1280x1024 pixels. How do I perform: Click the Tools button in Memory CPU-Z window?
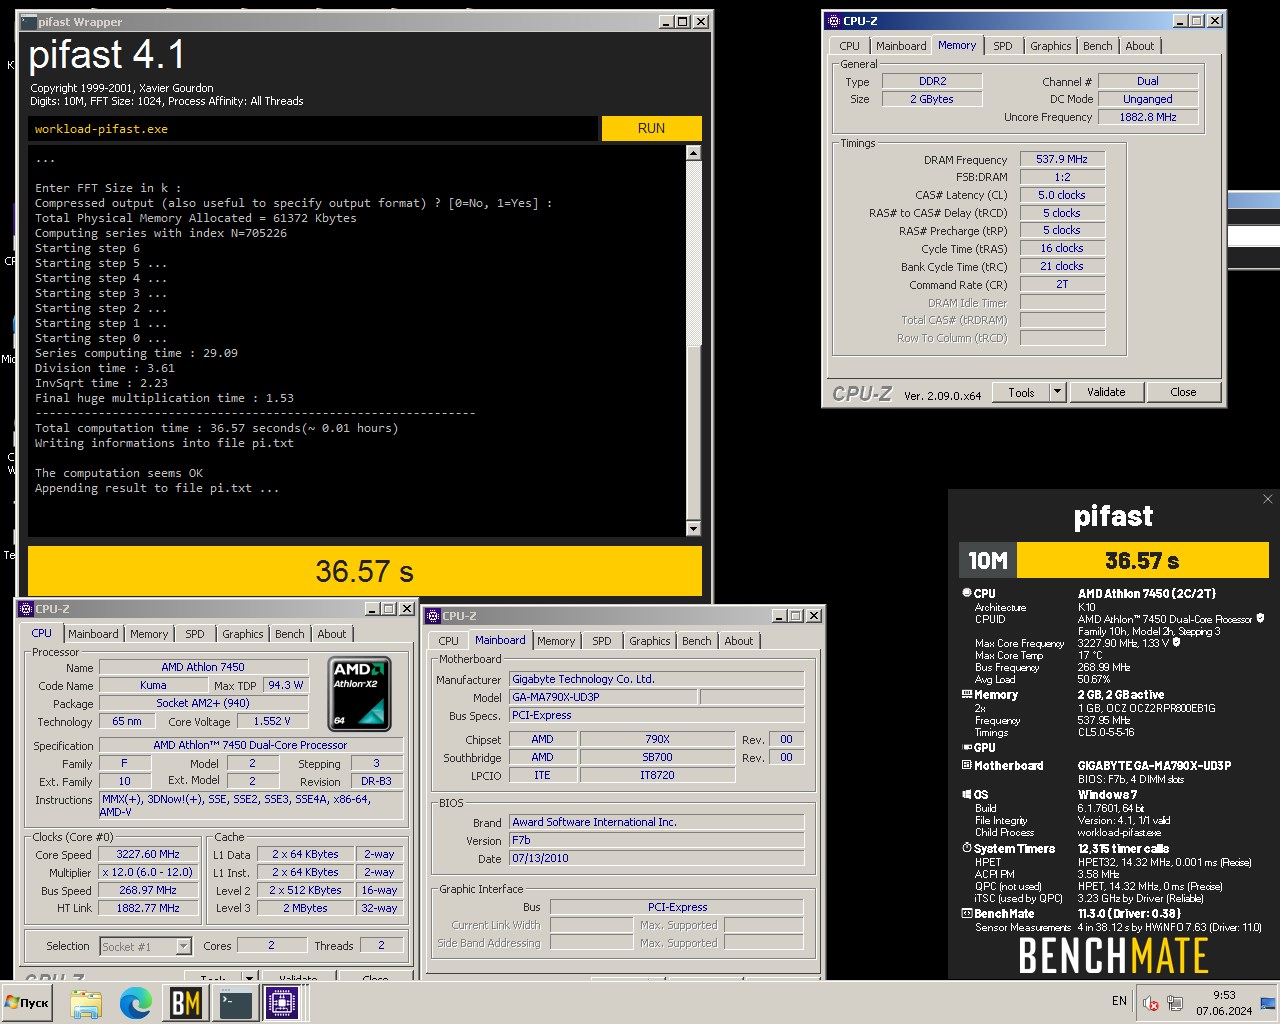point(1021,392)
